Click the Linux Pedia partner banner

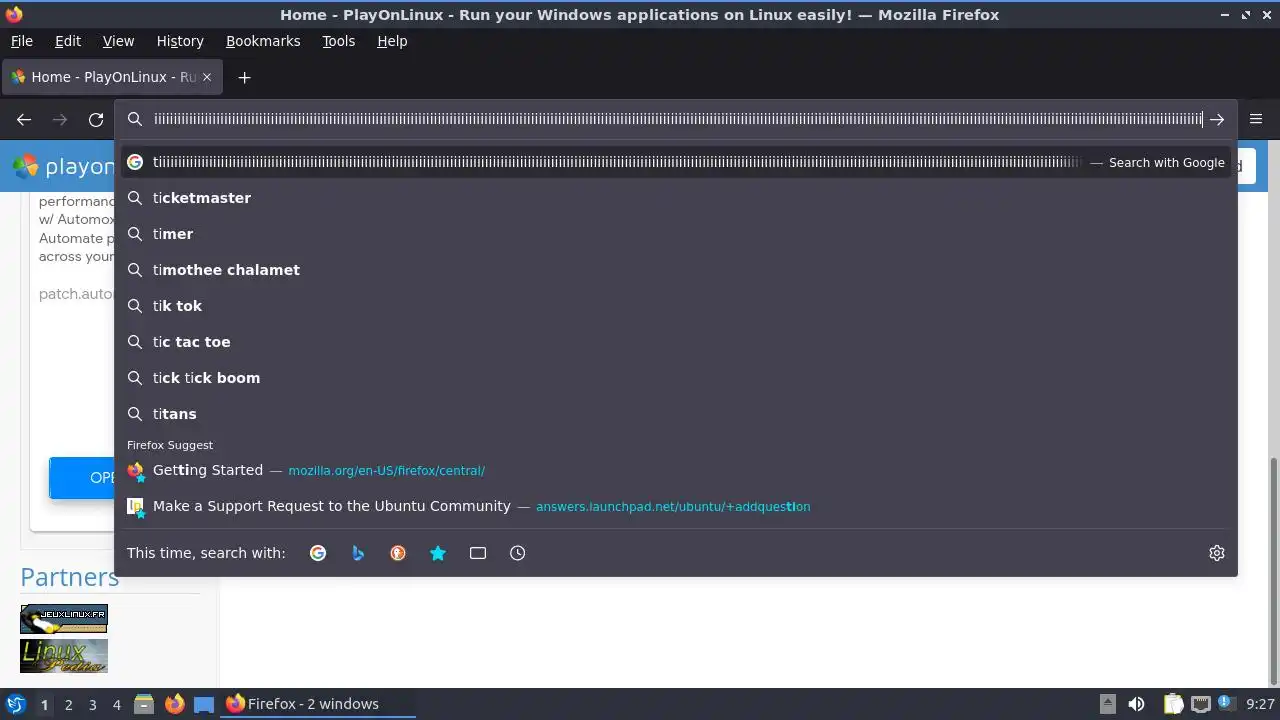pyautogui.click(x=64, y=656)
